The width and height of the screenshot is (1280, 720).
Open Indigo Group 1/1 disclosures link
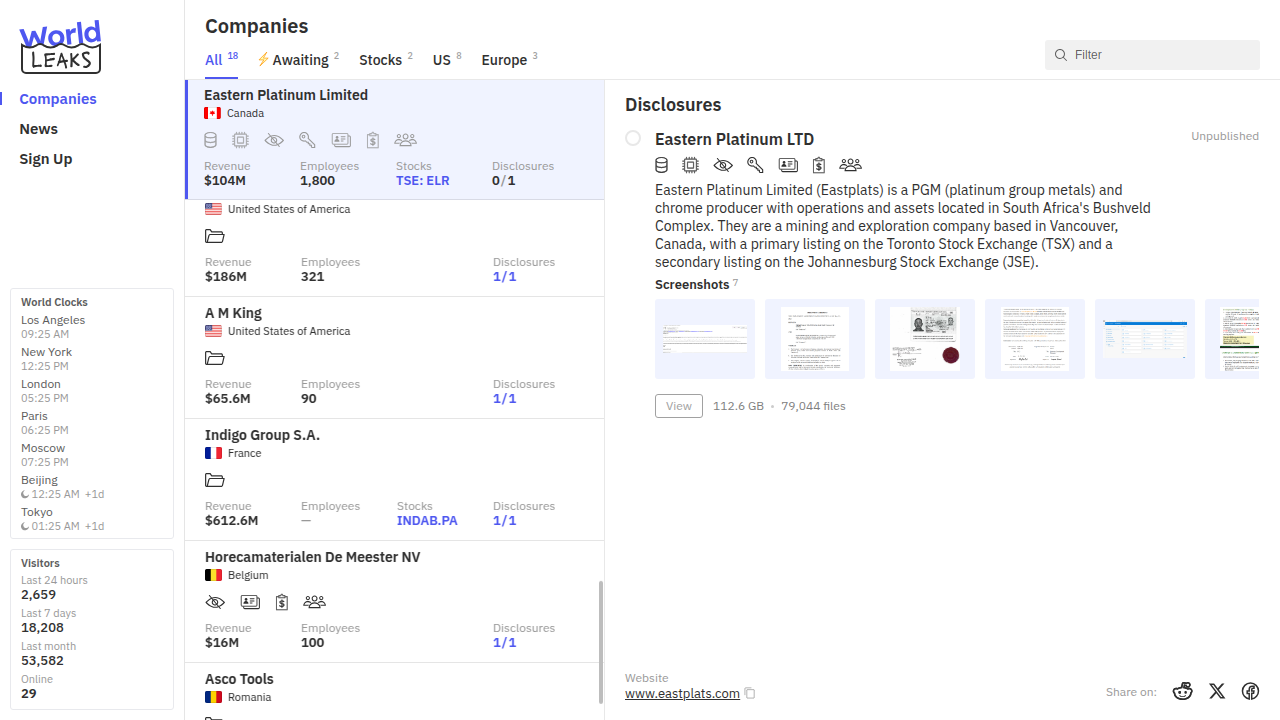(505, 521)
